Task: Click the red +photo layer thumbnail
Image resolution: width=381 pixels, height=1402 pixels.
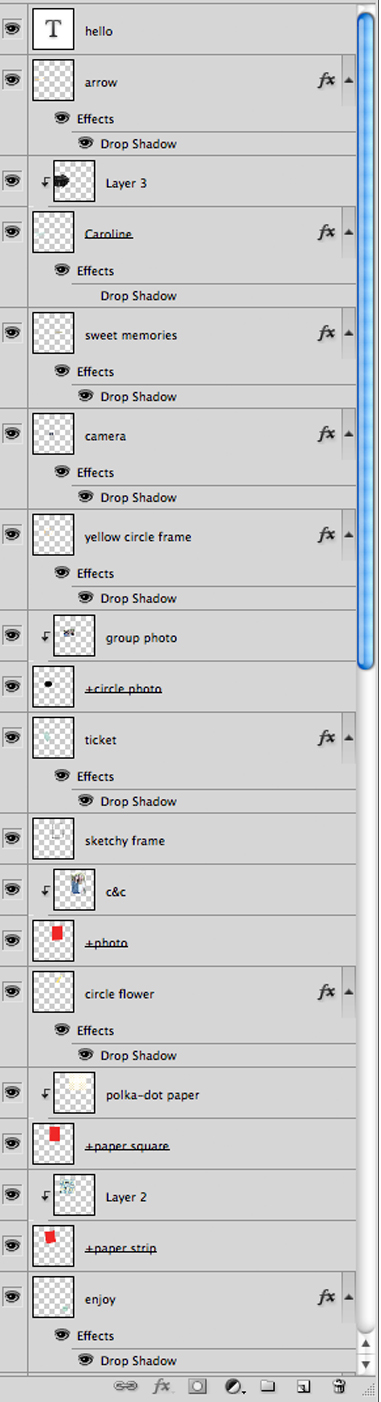Action: (54, 941)
